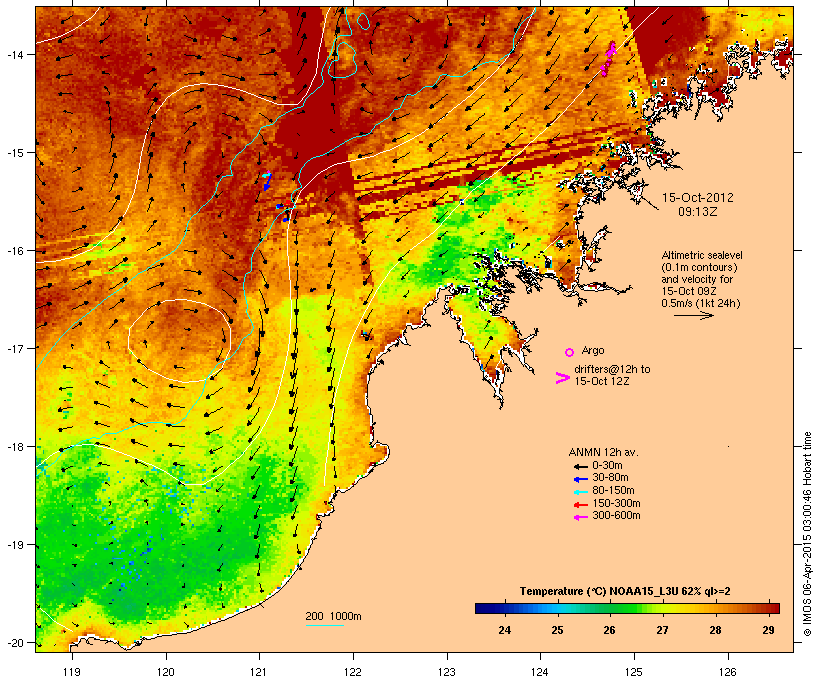Click the 'Altimetric sealevel' caption text
The image size is (820, 680).
click(702, 255)
